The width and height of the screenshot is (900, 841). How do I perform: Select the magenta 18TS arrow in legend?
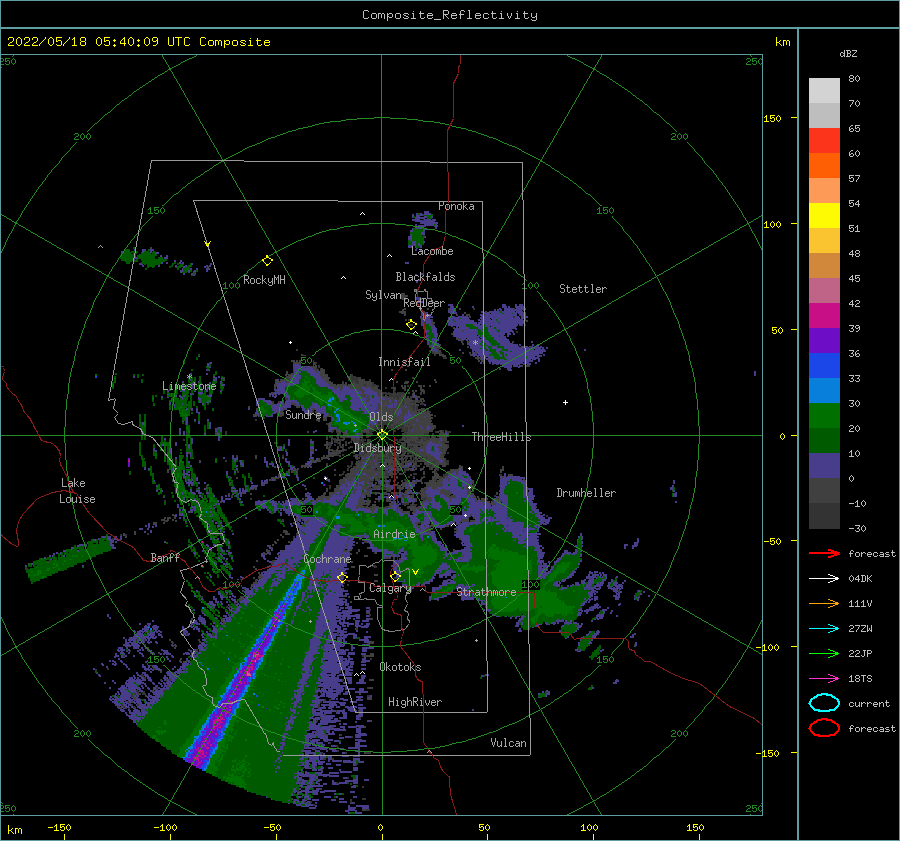824,679
